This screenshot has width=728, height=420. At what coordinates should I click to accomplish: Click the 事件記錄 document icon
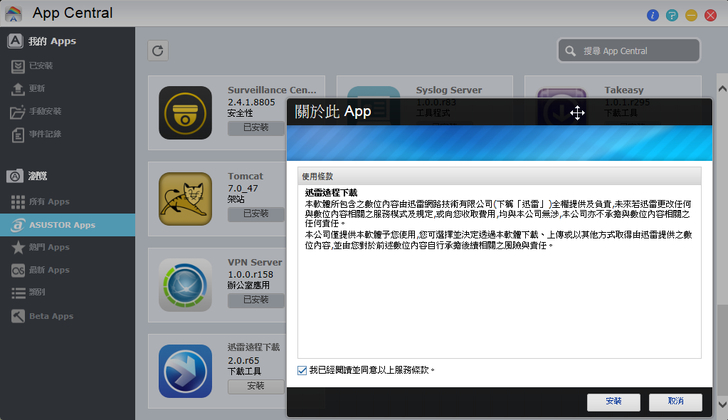18,135
